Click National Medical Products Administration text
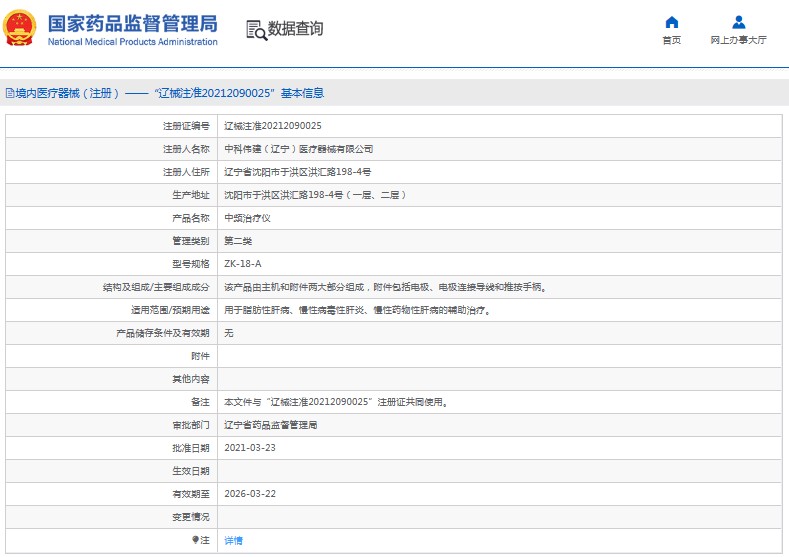This screenshot has width=789, height=557. click(x=133, y=42)
